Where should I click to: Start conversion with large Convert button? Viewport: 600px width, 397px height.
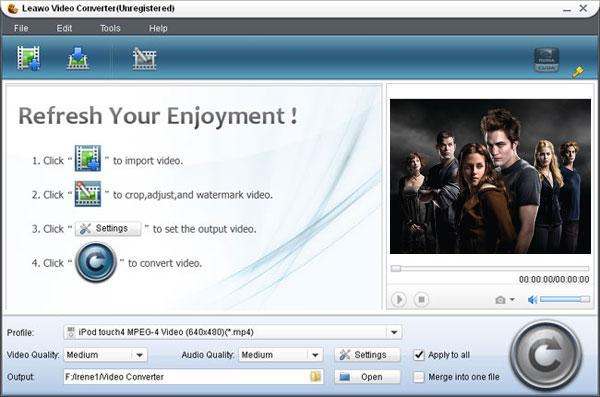[546, 356]
